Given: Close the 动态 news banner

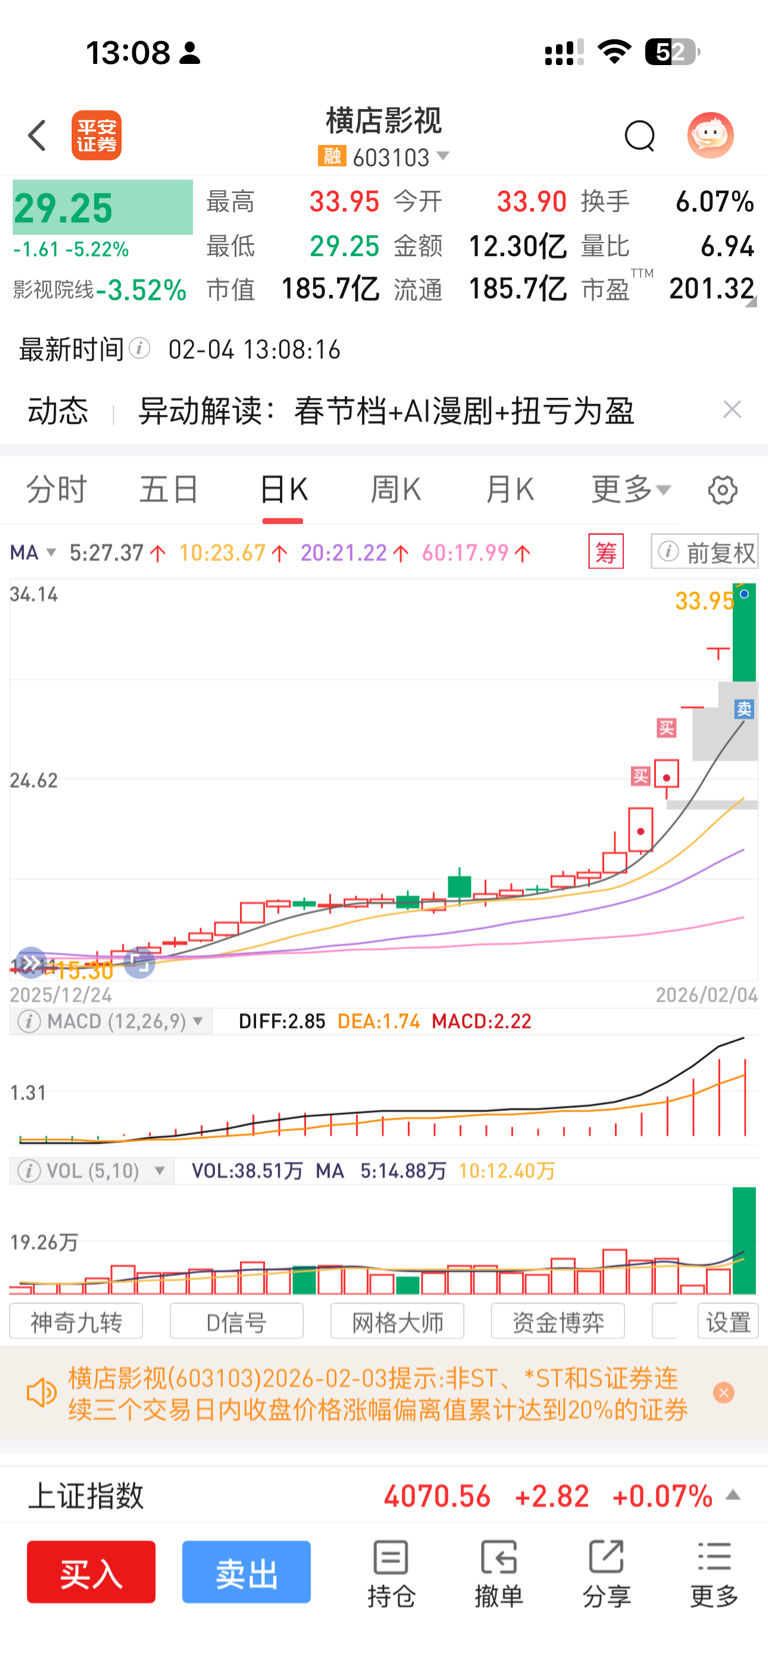Looking at the screenshot, I should point(732,409).
